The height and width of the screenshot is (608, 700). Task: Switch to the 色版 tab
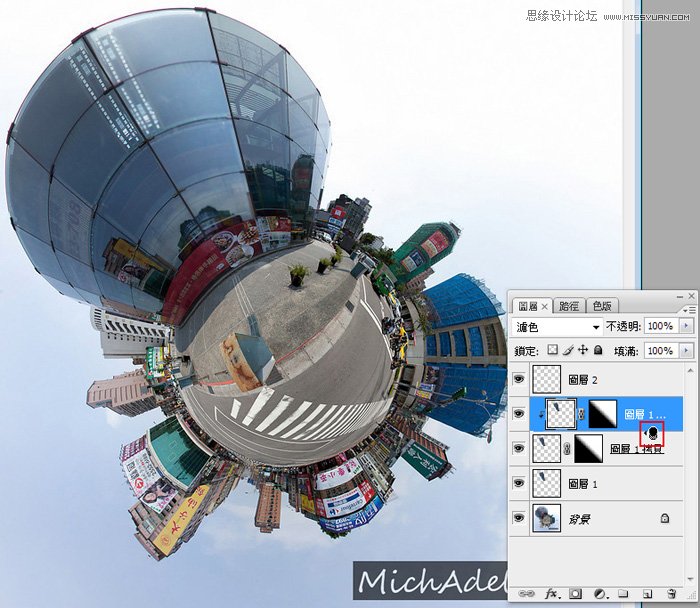[601, 306]
